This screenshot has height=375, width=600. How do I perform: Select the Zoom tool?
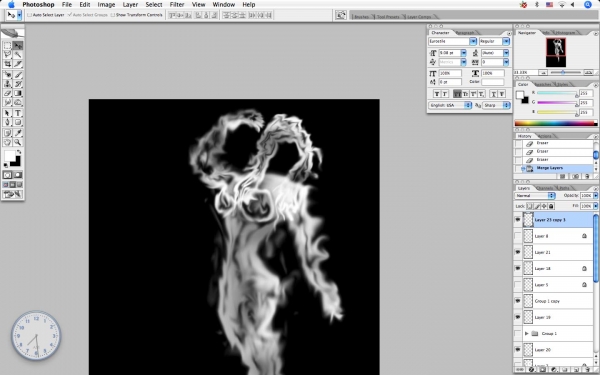tap(18, 142)
